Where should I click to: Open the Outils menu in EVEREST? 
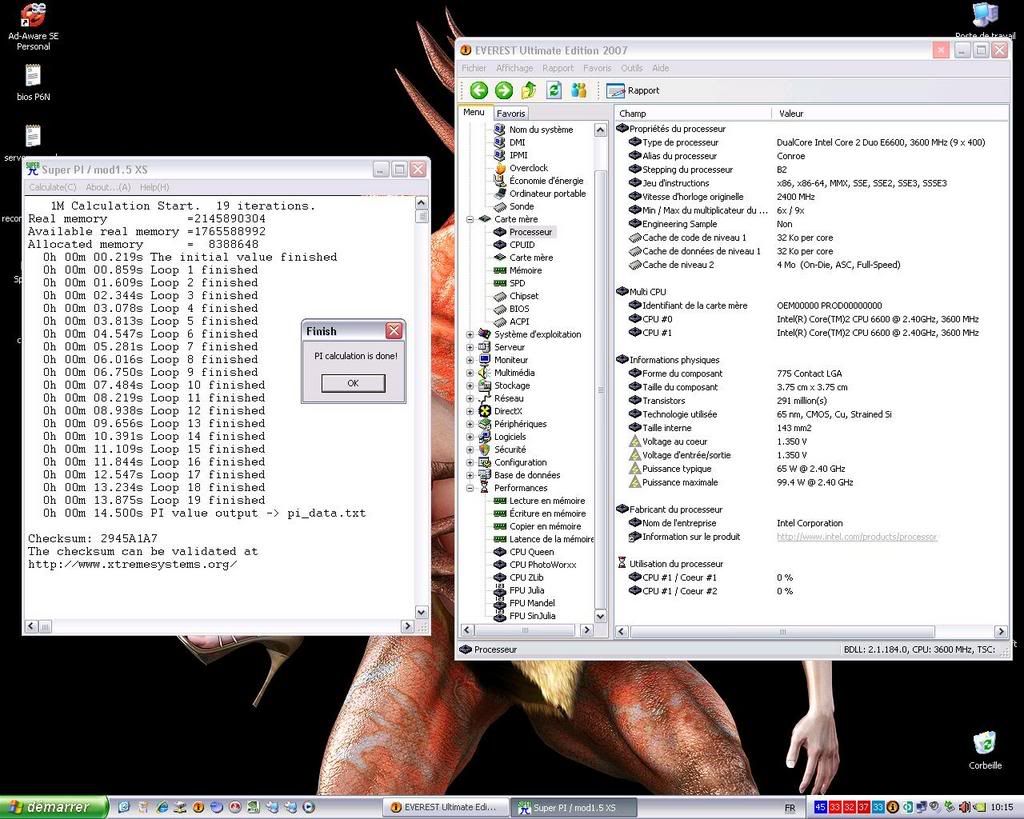631,68
